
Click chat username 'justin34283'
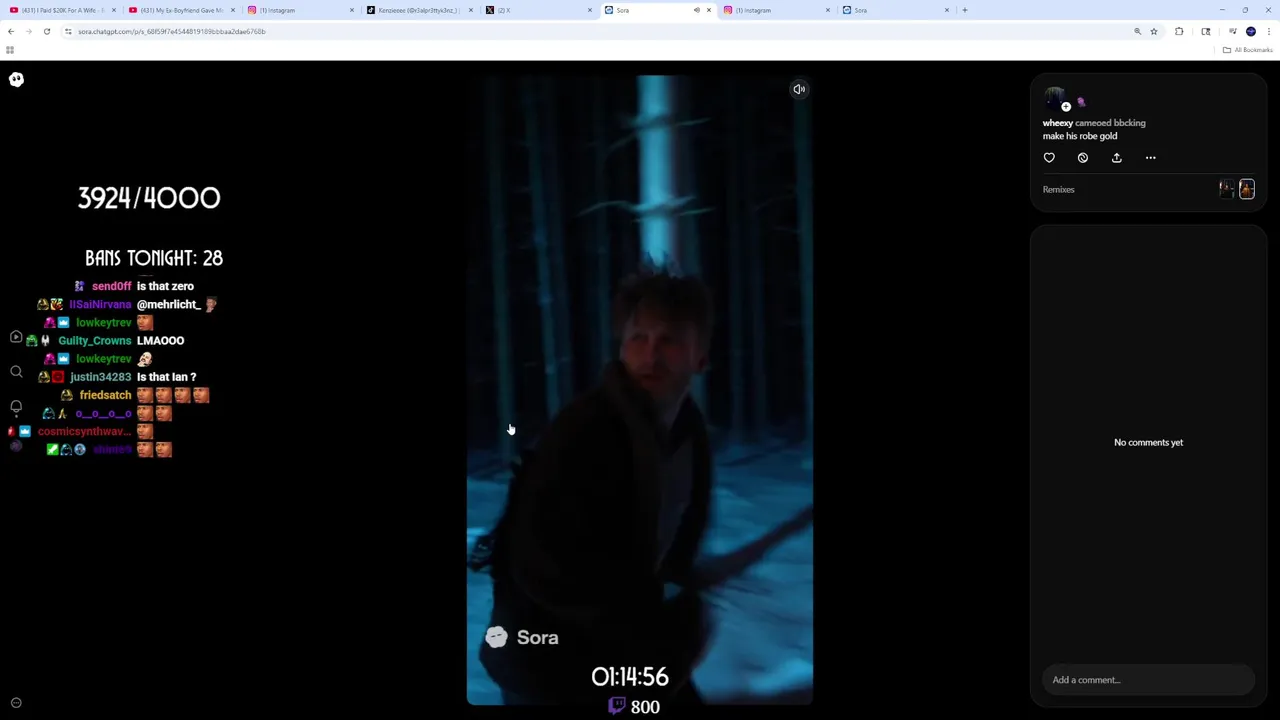(101, 377)
